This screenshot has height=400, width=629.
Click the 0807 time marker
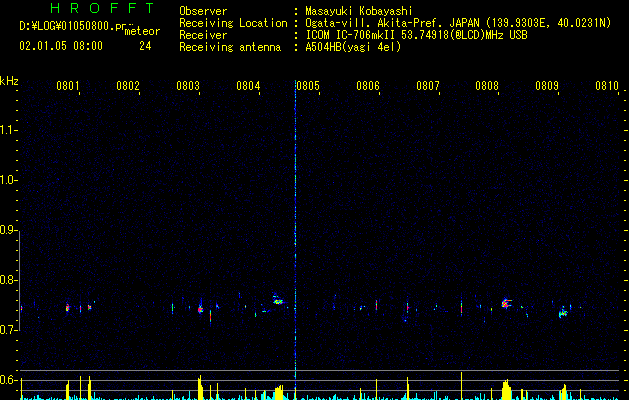coord(428,86)
